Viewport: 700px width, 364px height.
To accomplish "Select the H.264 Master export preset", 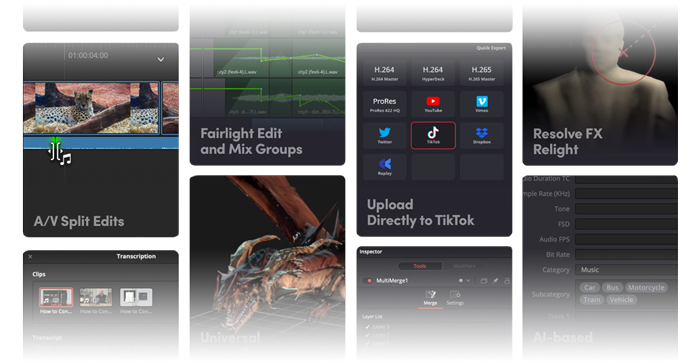I will (384, 73).
